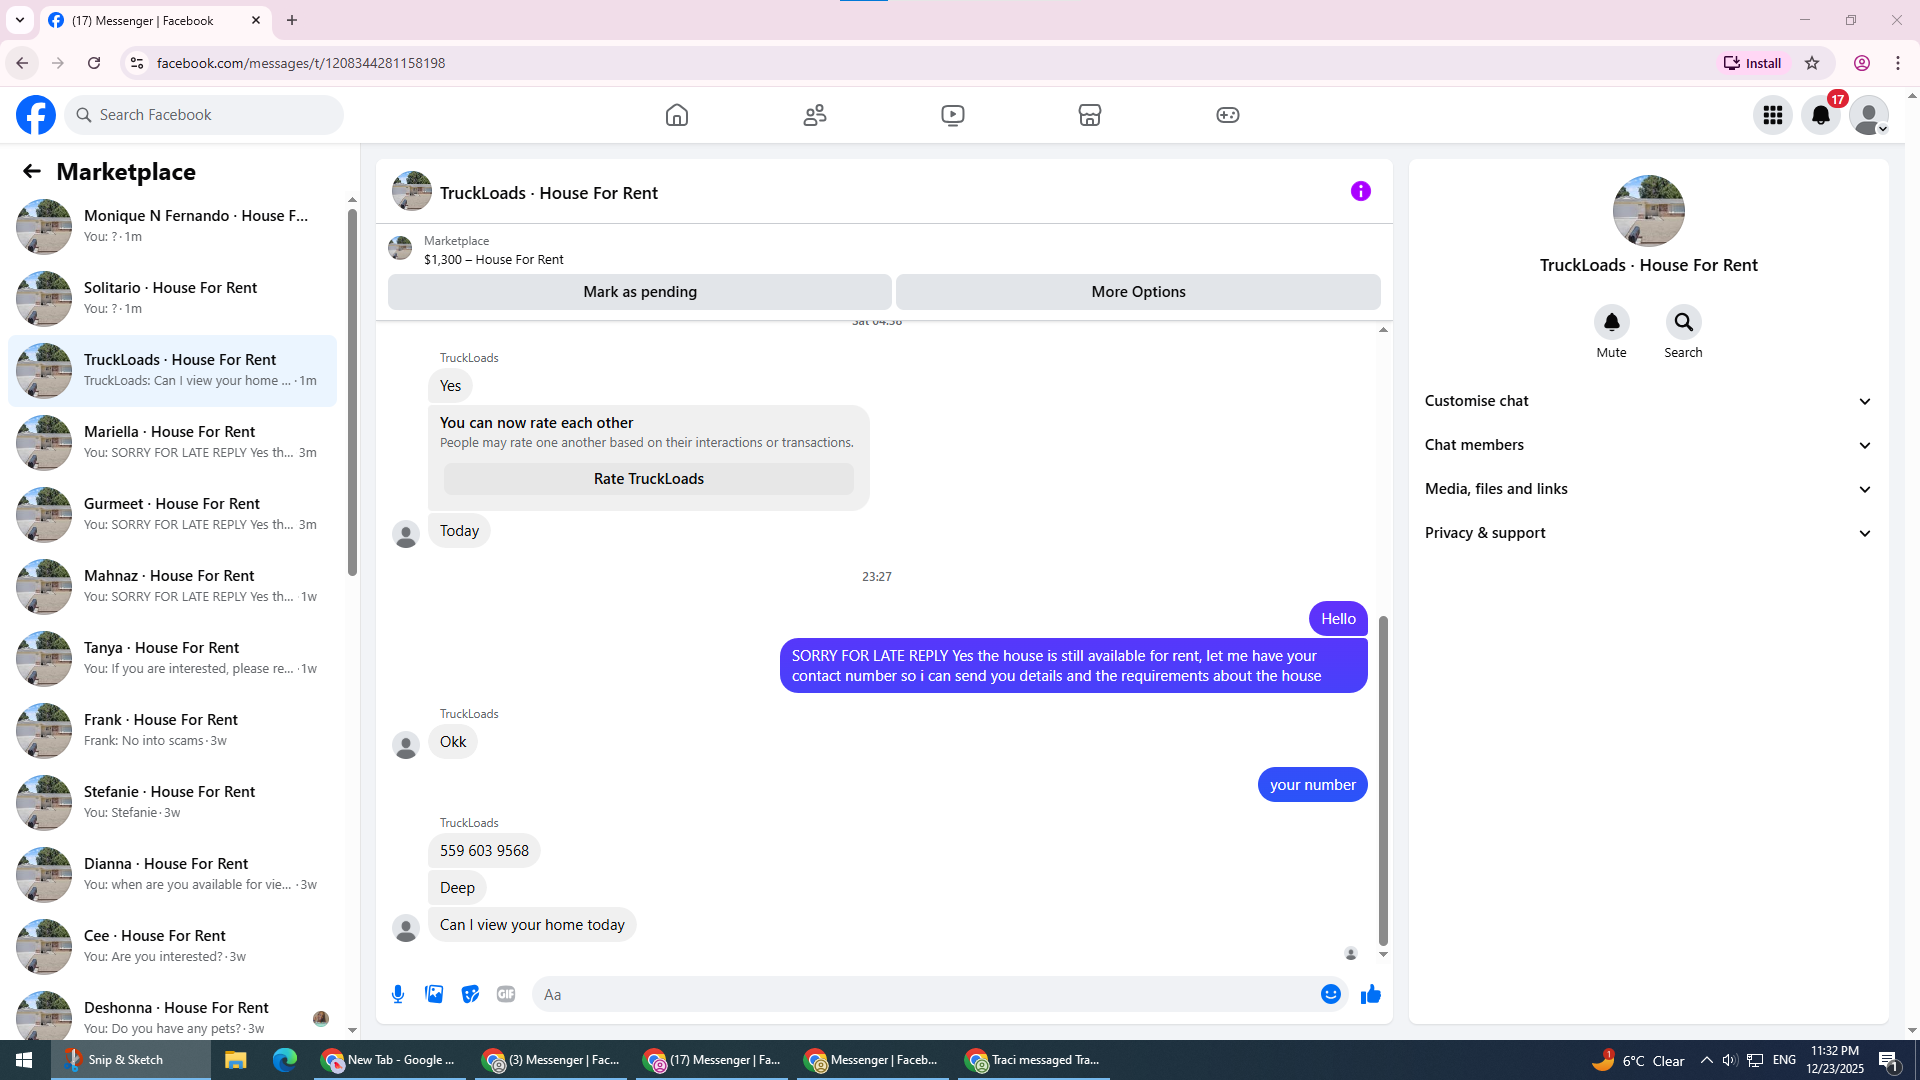Open the Facebook apps menu grid
Viewport: 1920px width, 1080px height.
point(1773,115)
